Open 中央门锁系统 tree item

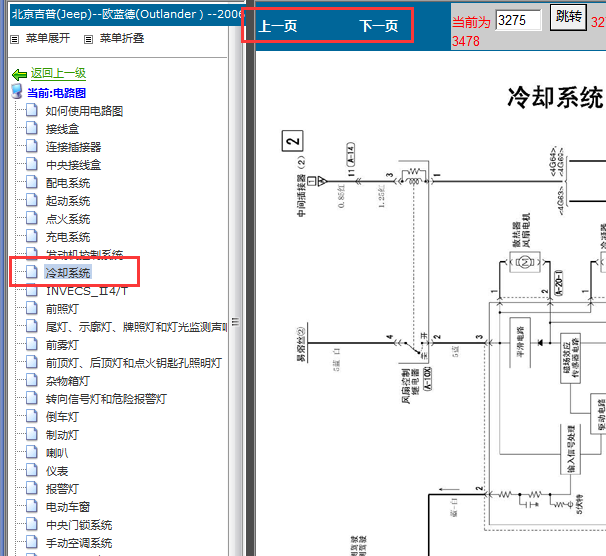[79, 525]
